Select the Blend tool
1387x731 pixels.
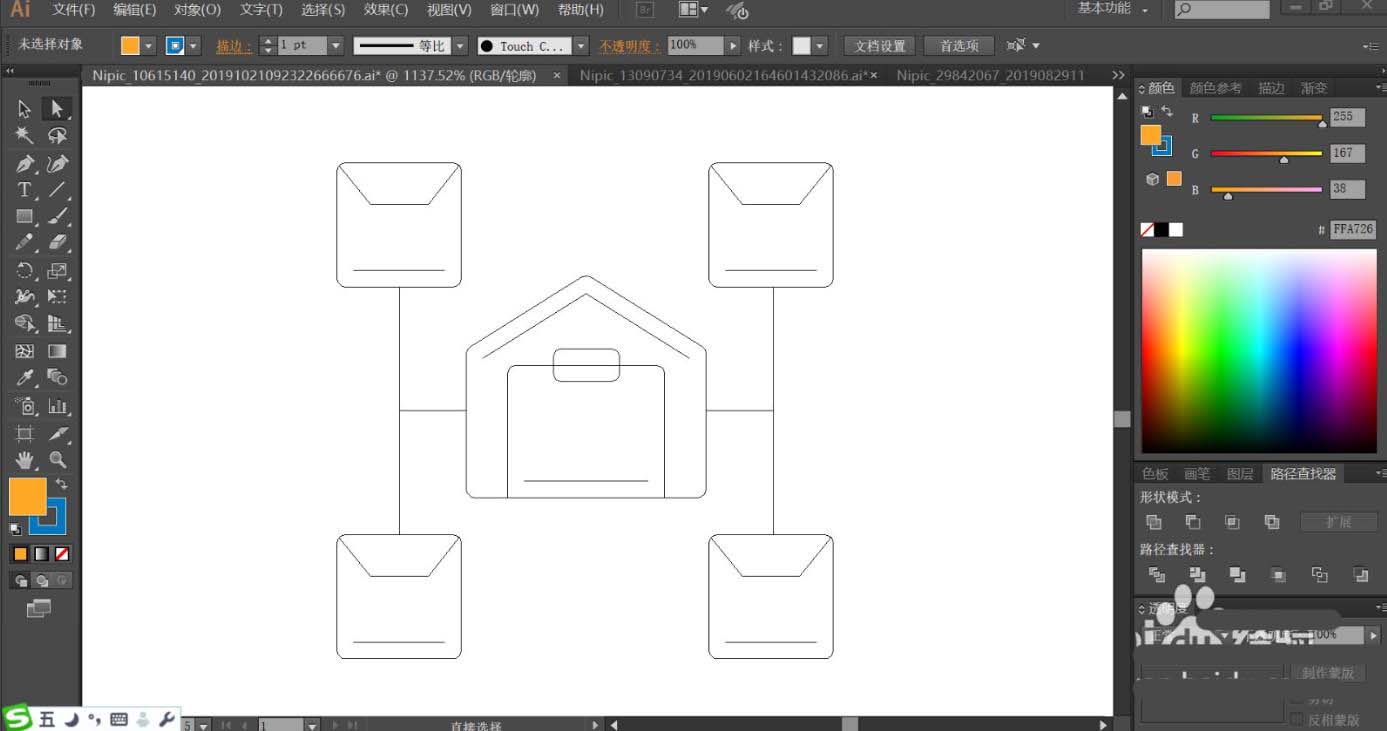tap(57, 378)
